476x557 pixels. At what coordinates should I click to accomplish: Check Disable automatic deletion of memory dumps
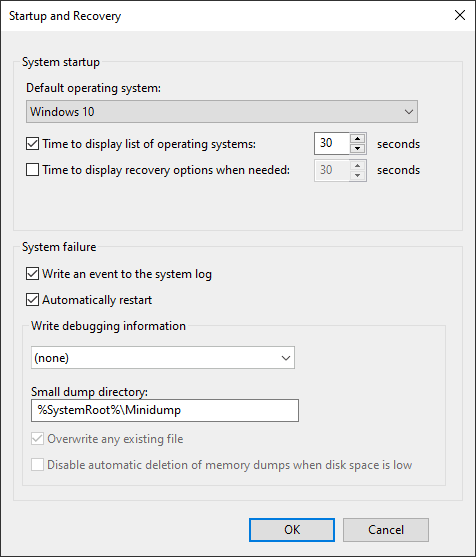click(37, 465)
